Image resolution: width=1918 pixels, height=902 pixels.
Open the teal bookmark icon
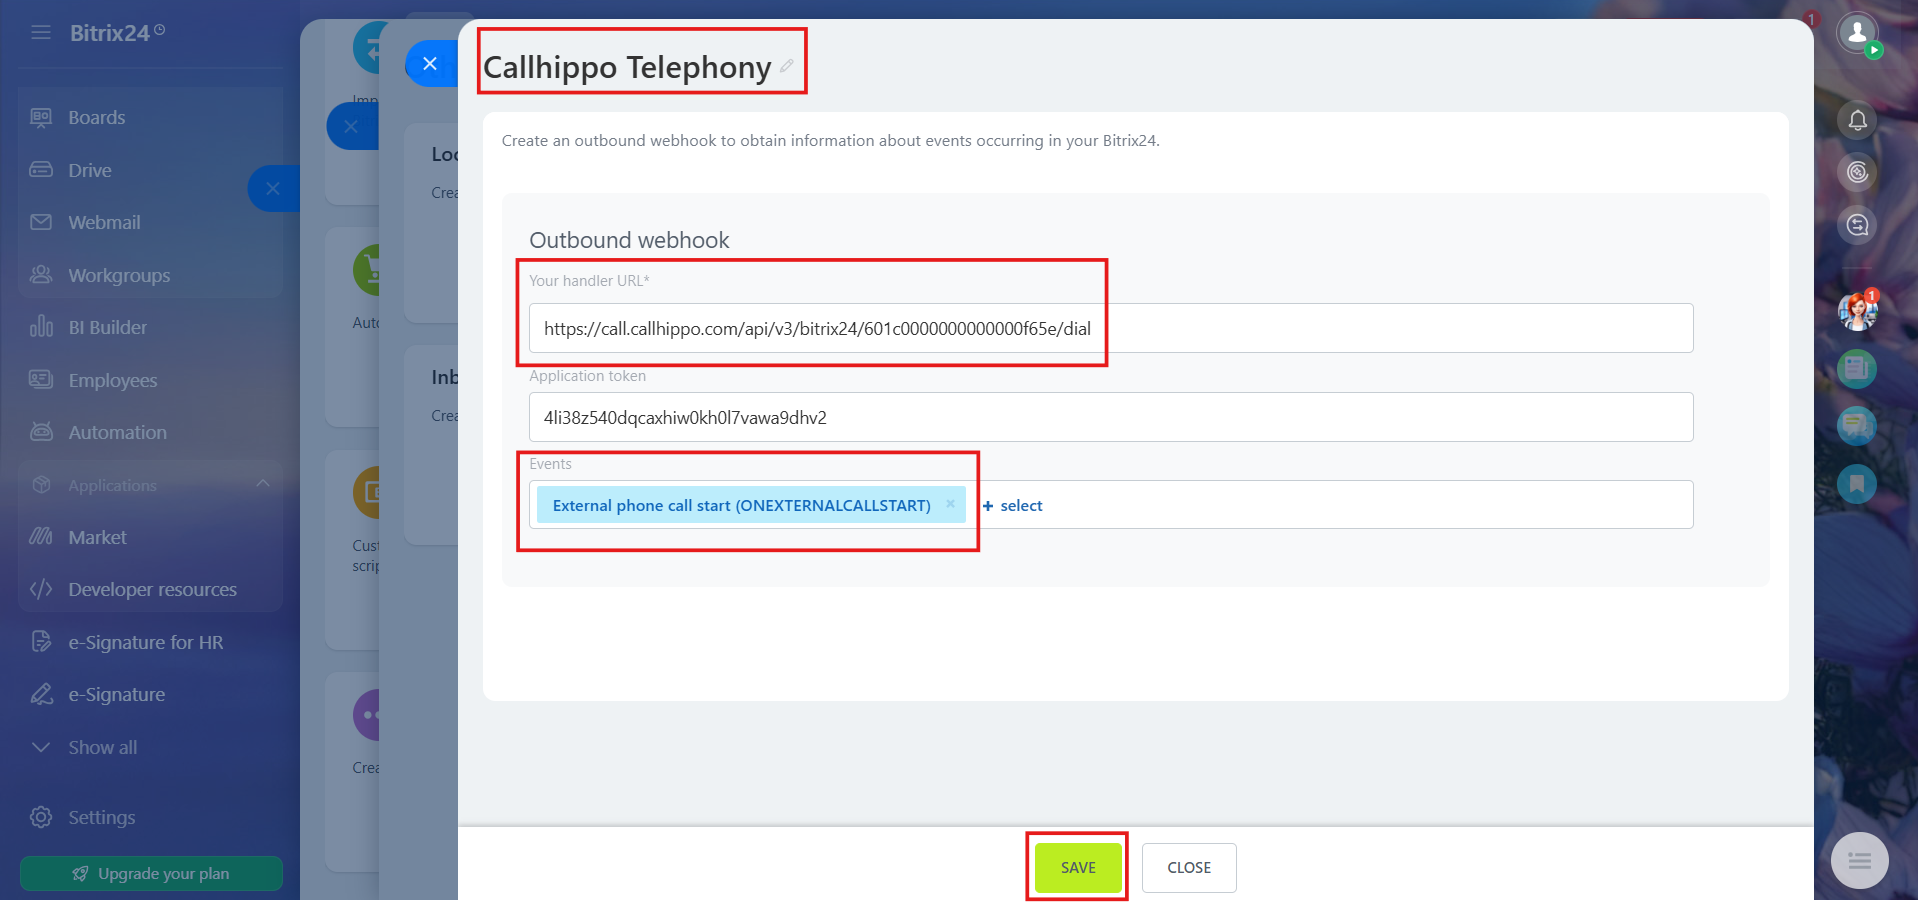(1857, 484)
